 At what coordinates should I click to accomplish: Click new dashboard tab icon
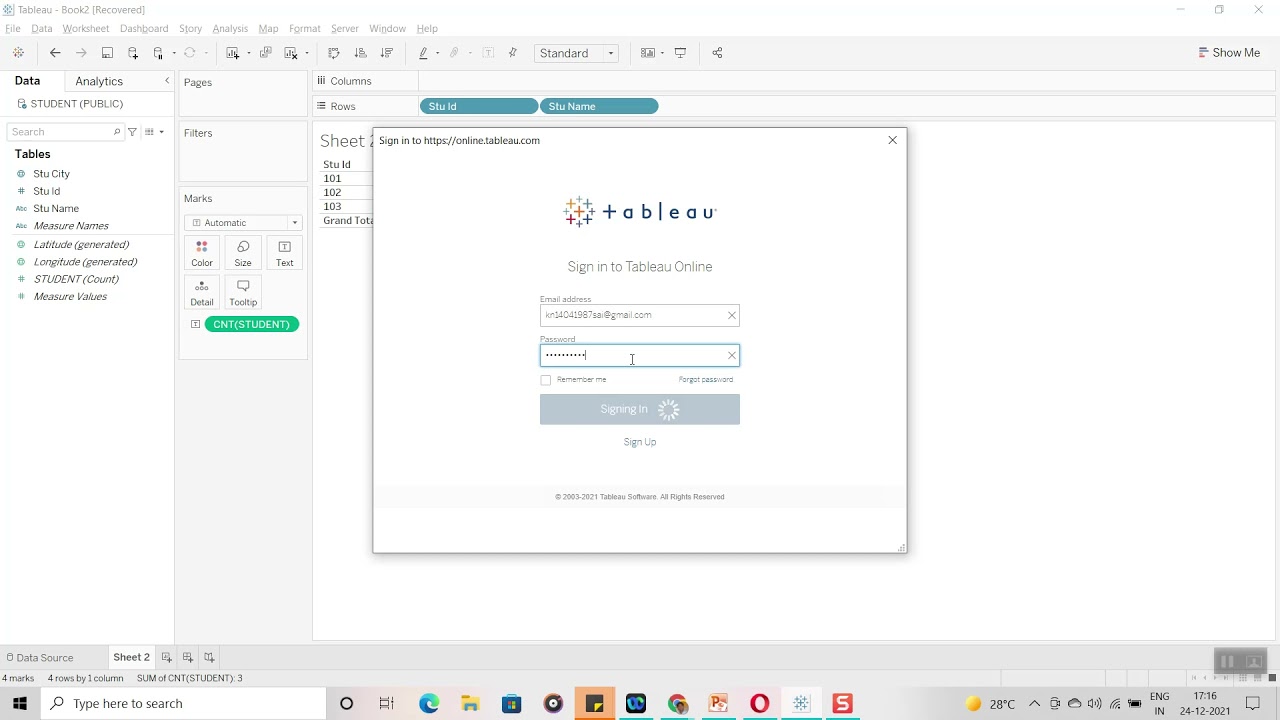(x=188, y=657)
